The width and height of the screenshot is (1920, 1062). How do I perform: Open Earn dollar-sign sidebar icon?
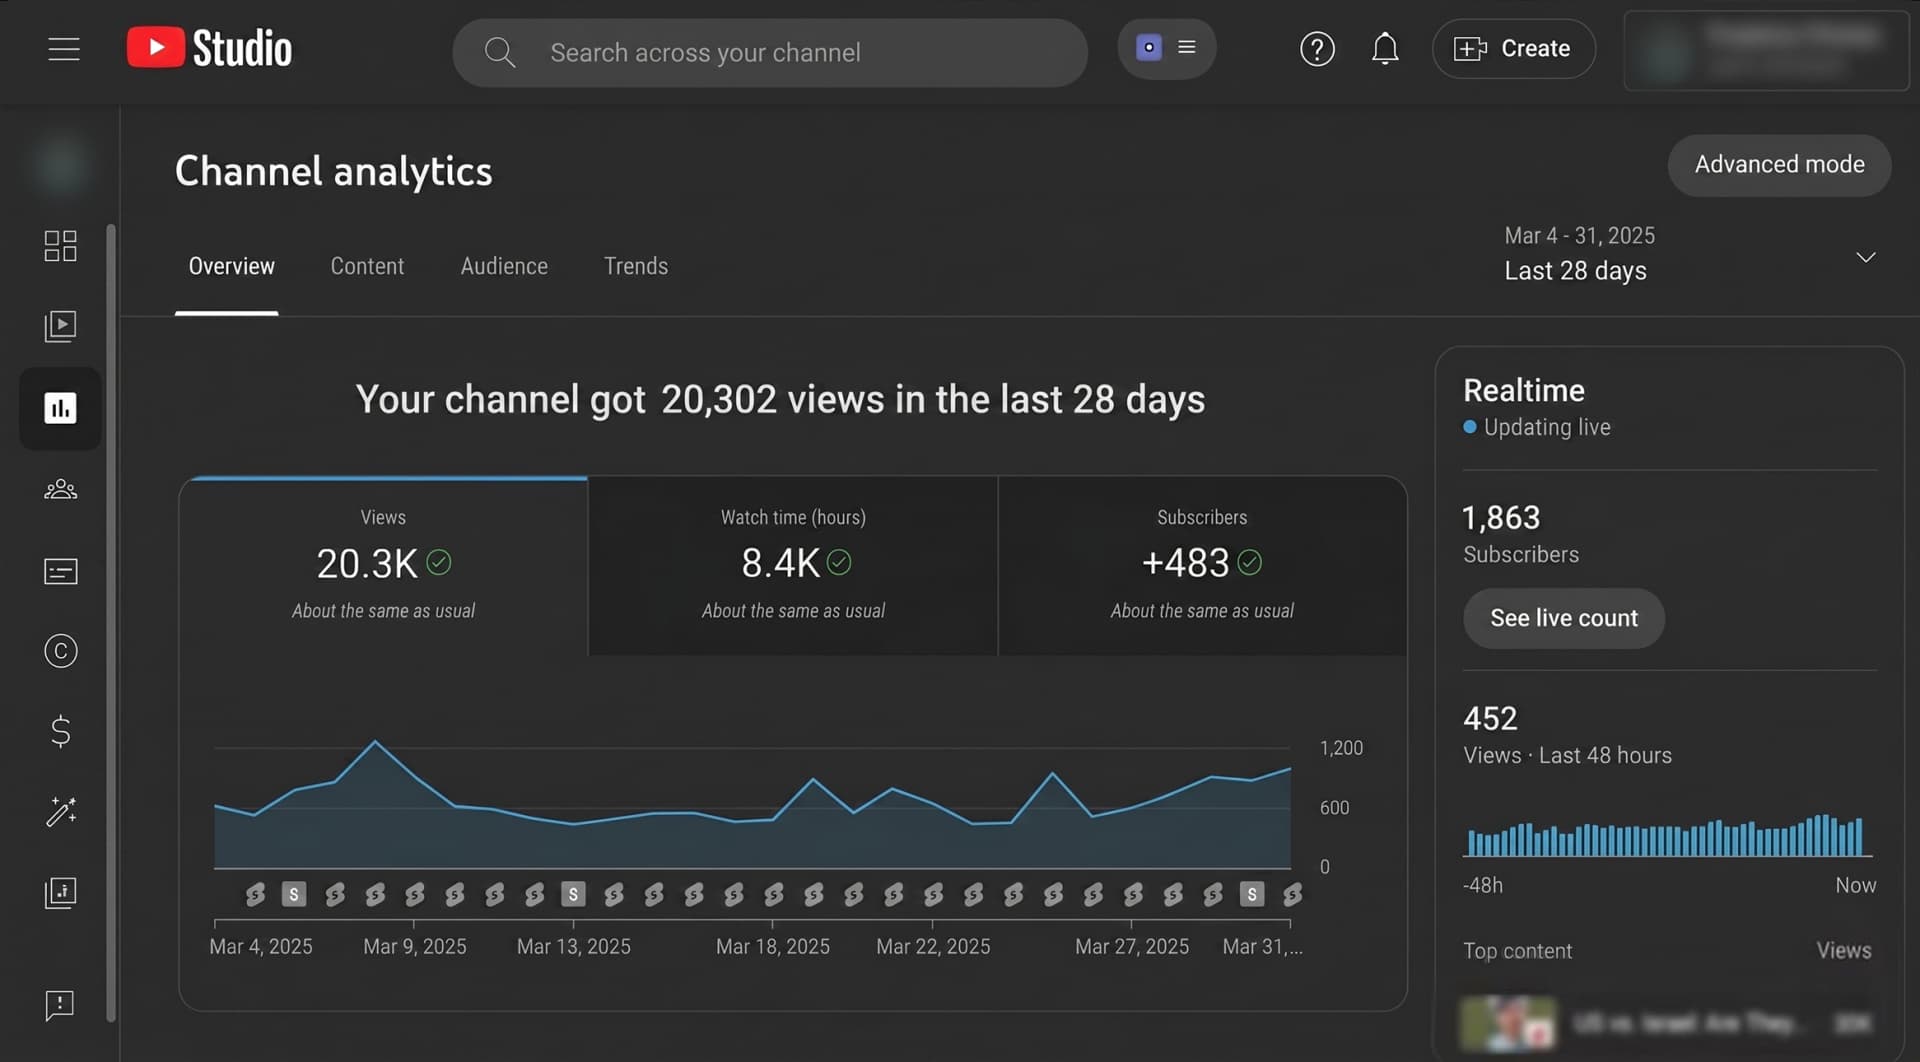[60, 732]
